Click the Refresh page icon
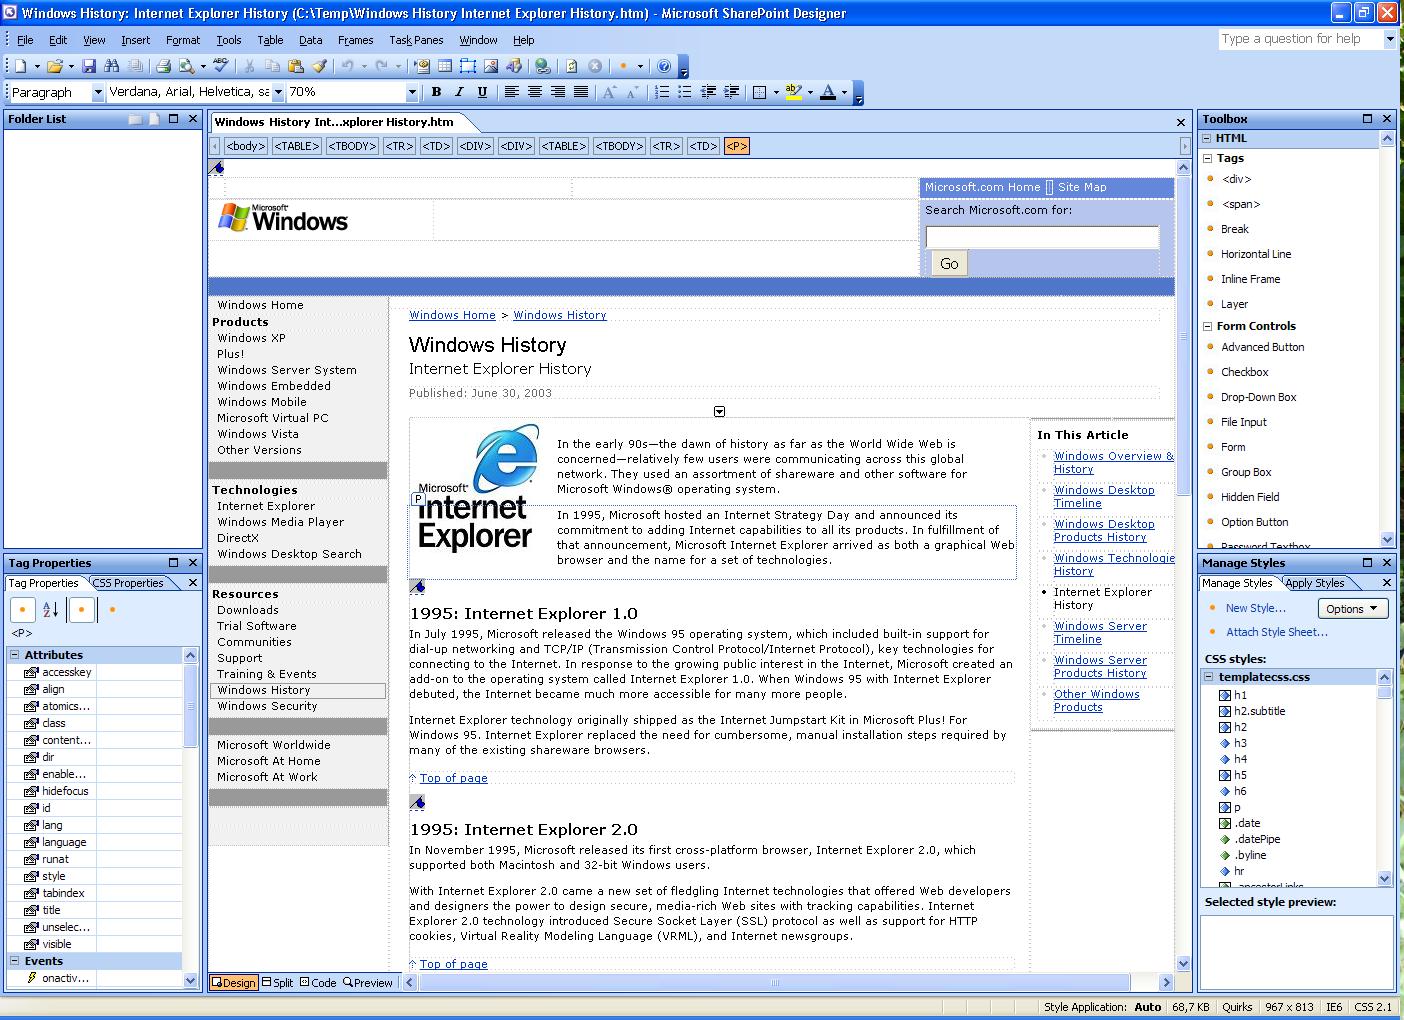The height and width of the screenshot is (1020, 1404). click(x=572, y=66)
